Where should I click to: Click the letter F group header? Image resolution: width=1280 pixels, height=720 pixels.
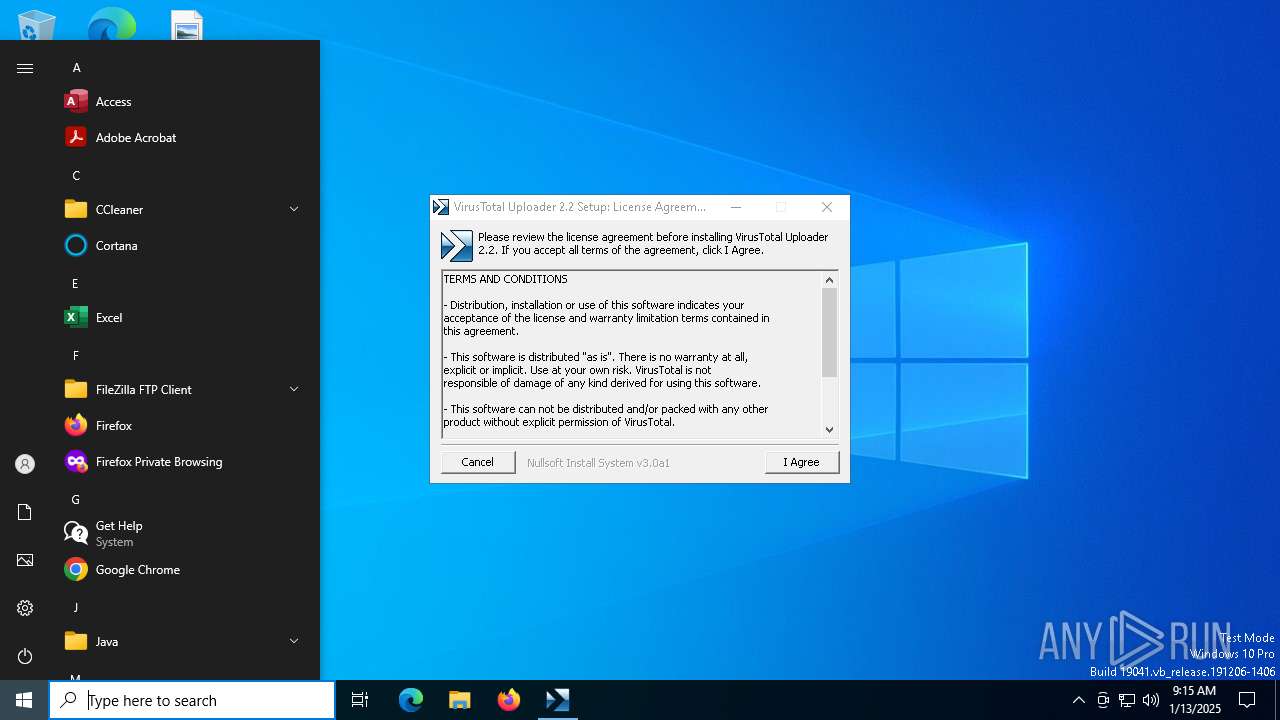tap(75, 356)
